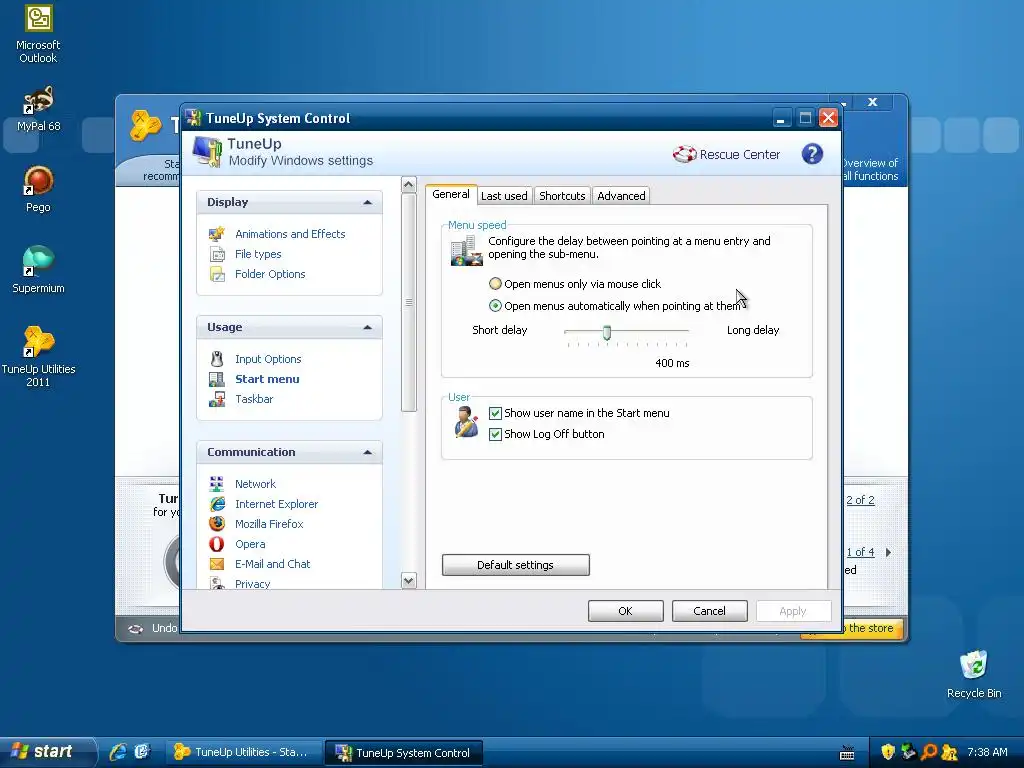Screen dimensions: 1024x768
Task: Switch to the Shortcuts tab
Action: 562,196
